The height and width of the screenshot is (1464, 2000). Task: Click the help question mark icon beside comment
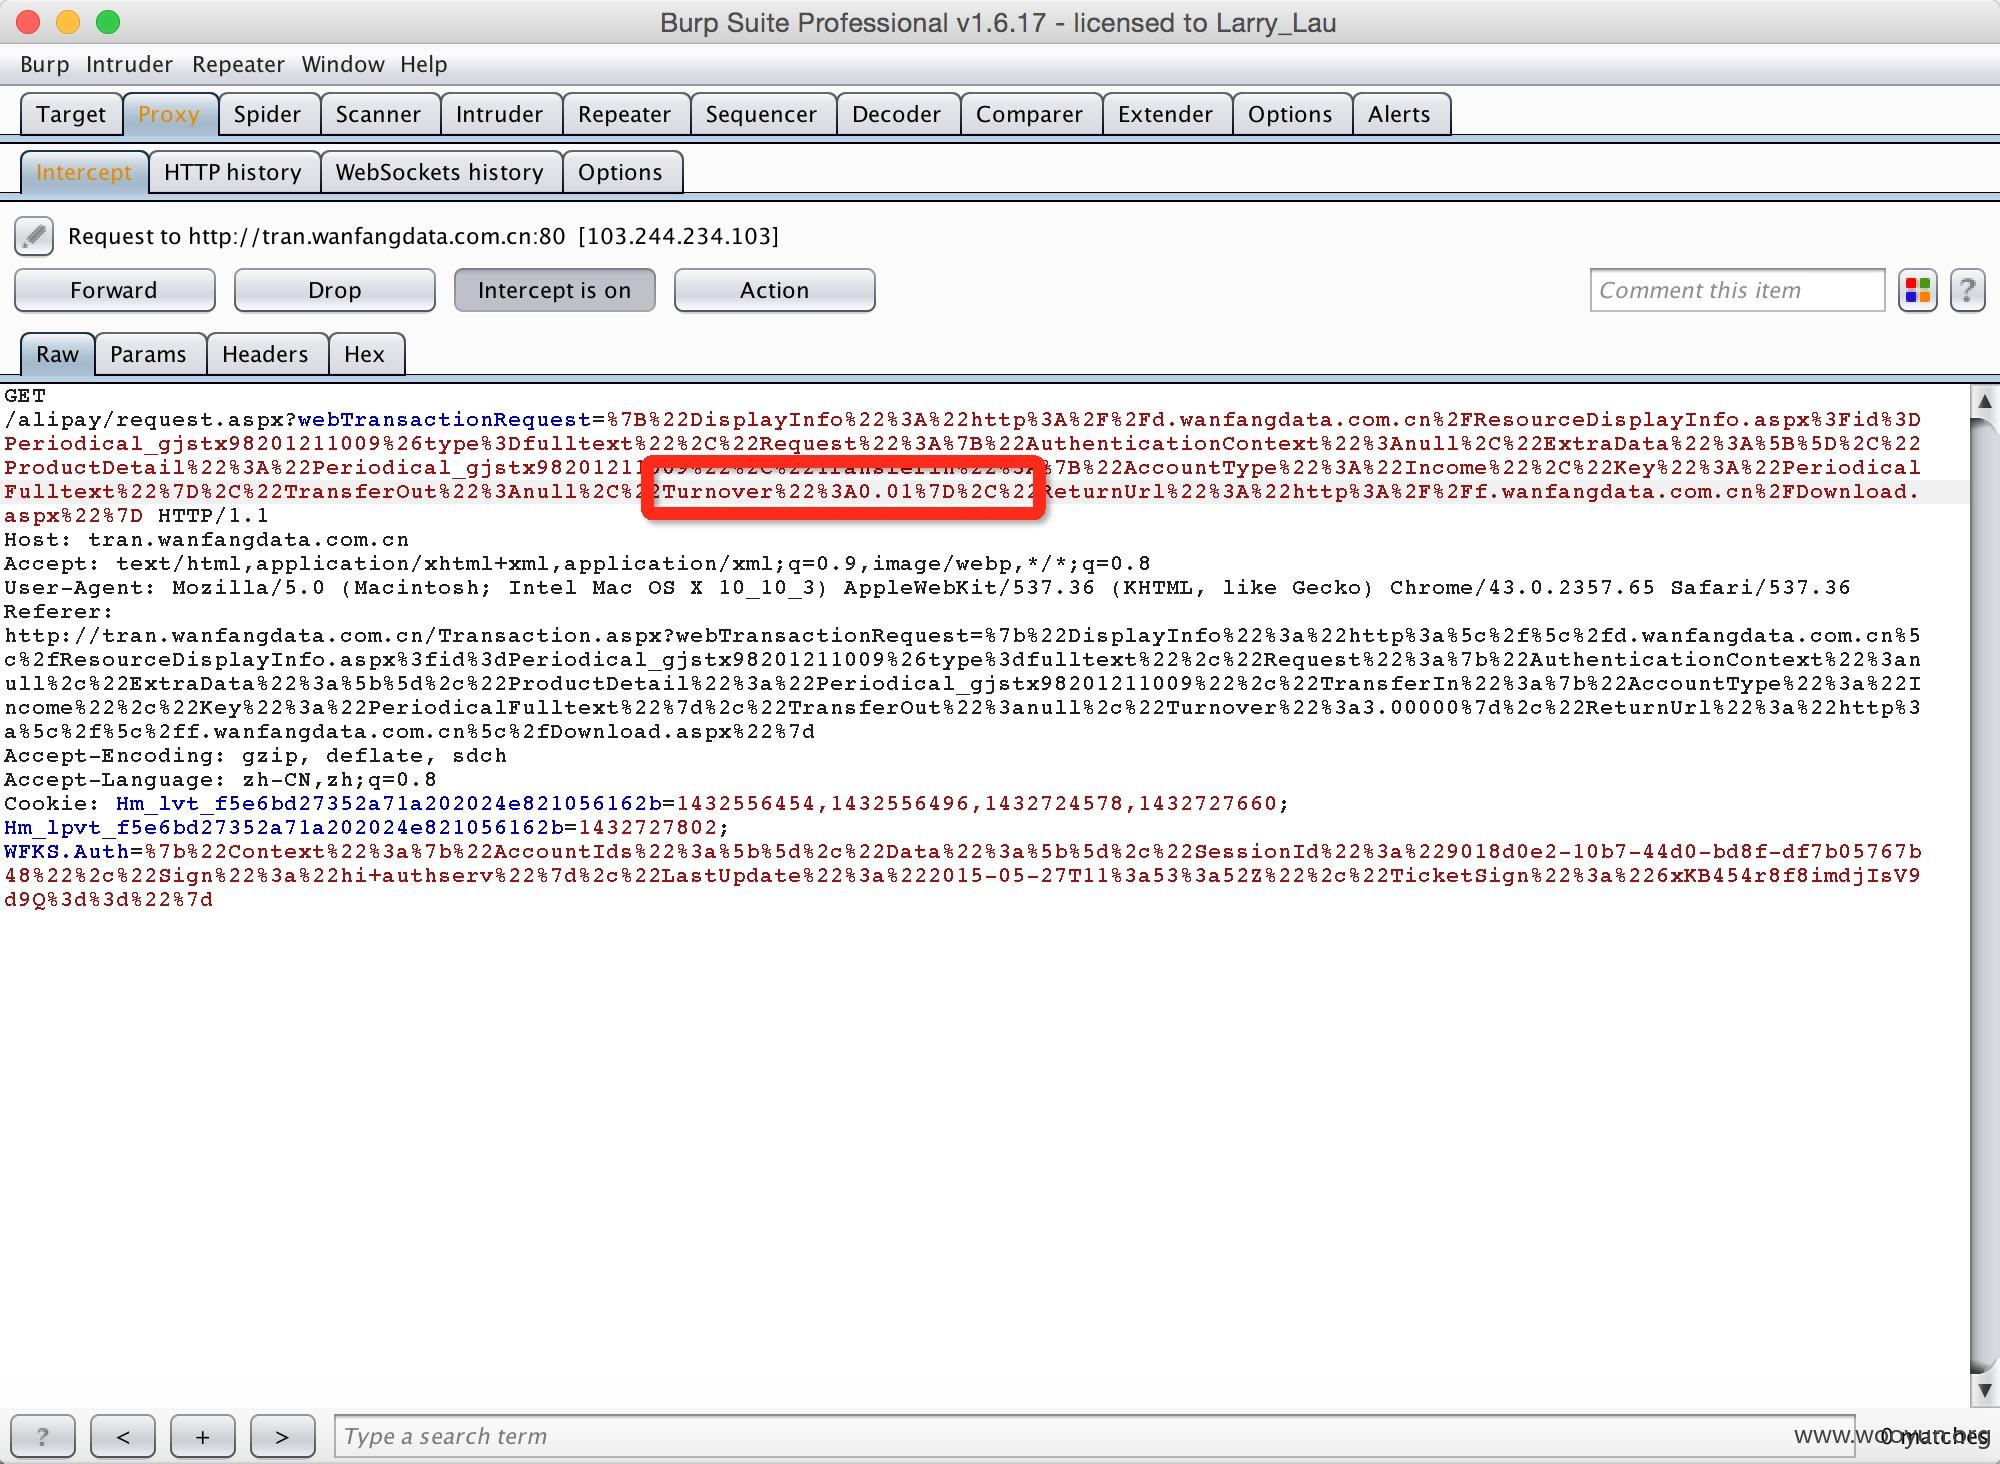tap(1967, 291)
